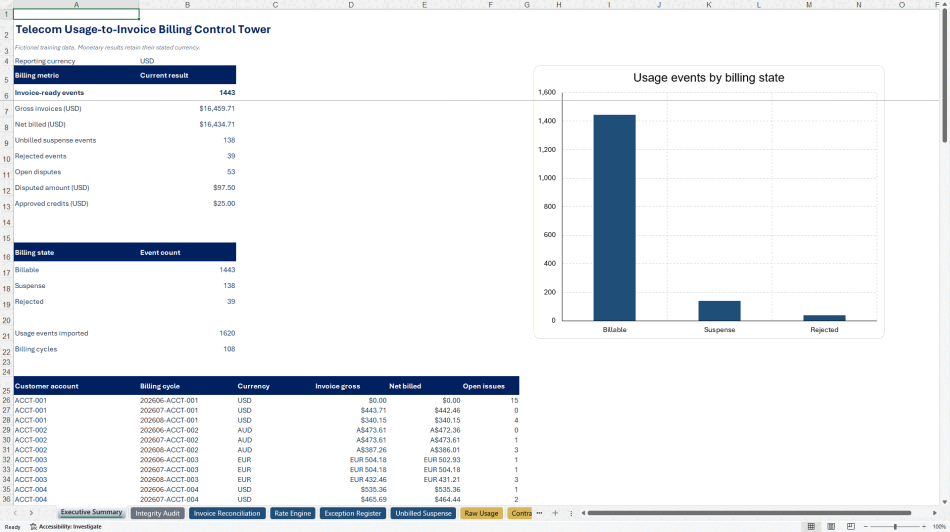Switch to Invoice Reconciliation sheet tab
This screenshot has width=950, height=532.
(x=227, y=513)
